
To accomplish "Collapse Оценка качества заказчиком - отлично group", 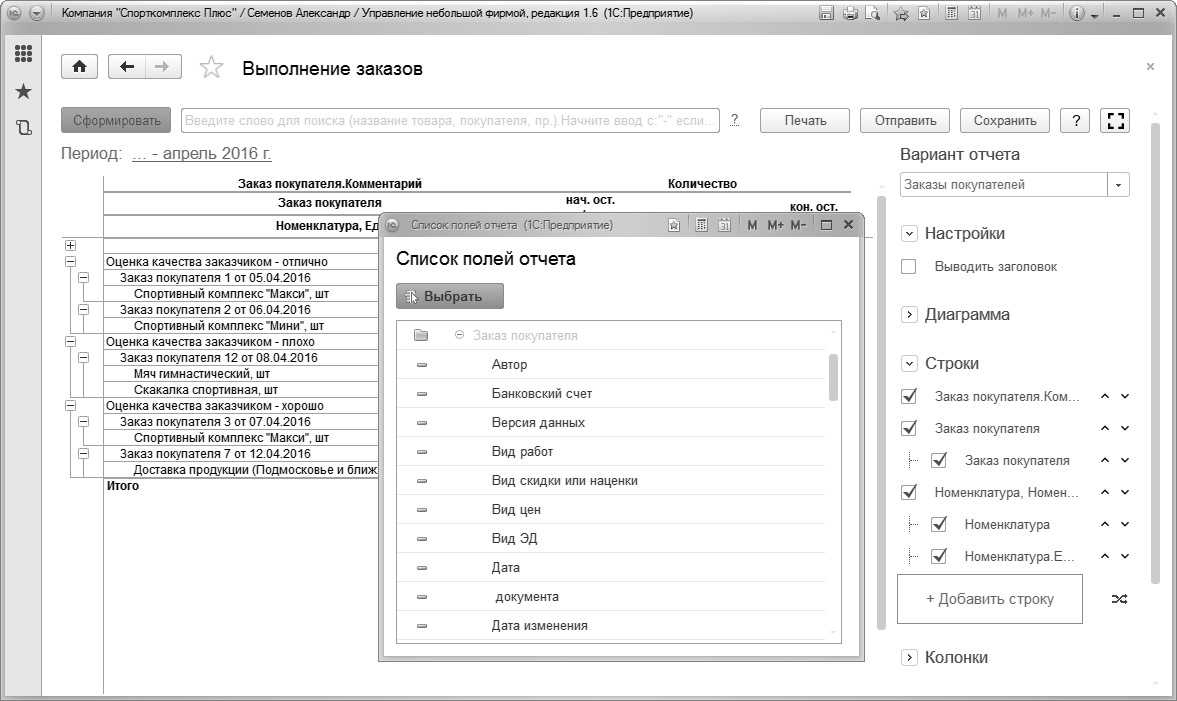I will coord(70,262).
